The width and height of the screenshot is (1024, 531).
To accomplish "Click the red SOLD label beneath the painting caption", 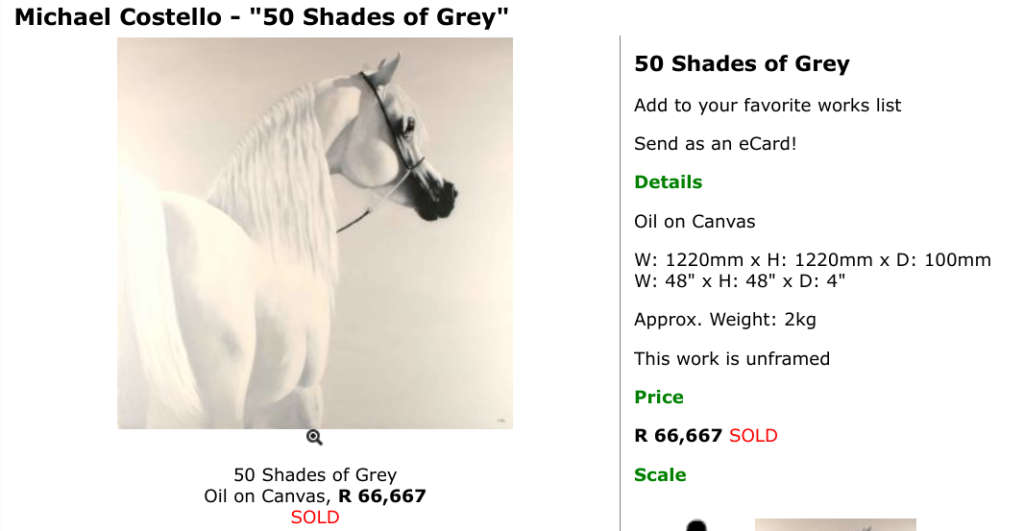I will click(315, 517).
